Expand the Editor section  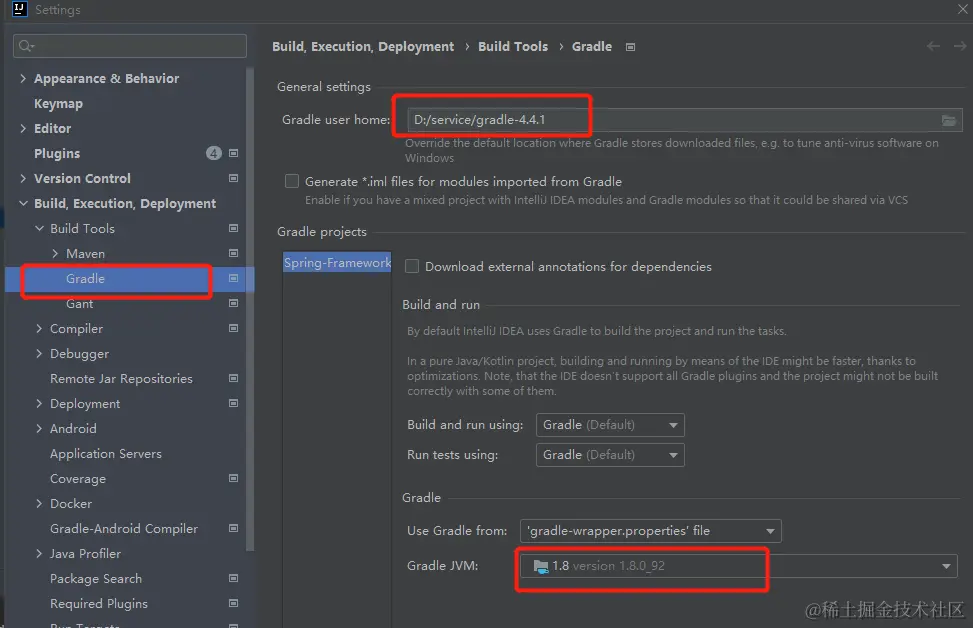[x=23, y=128]
